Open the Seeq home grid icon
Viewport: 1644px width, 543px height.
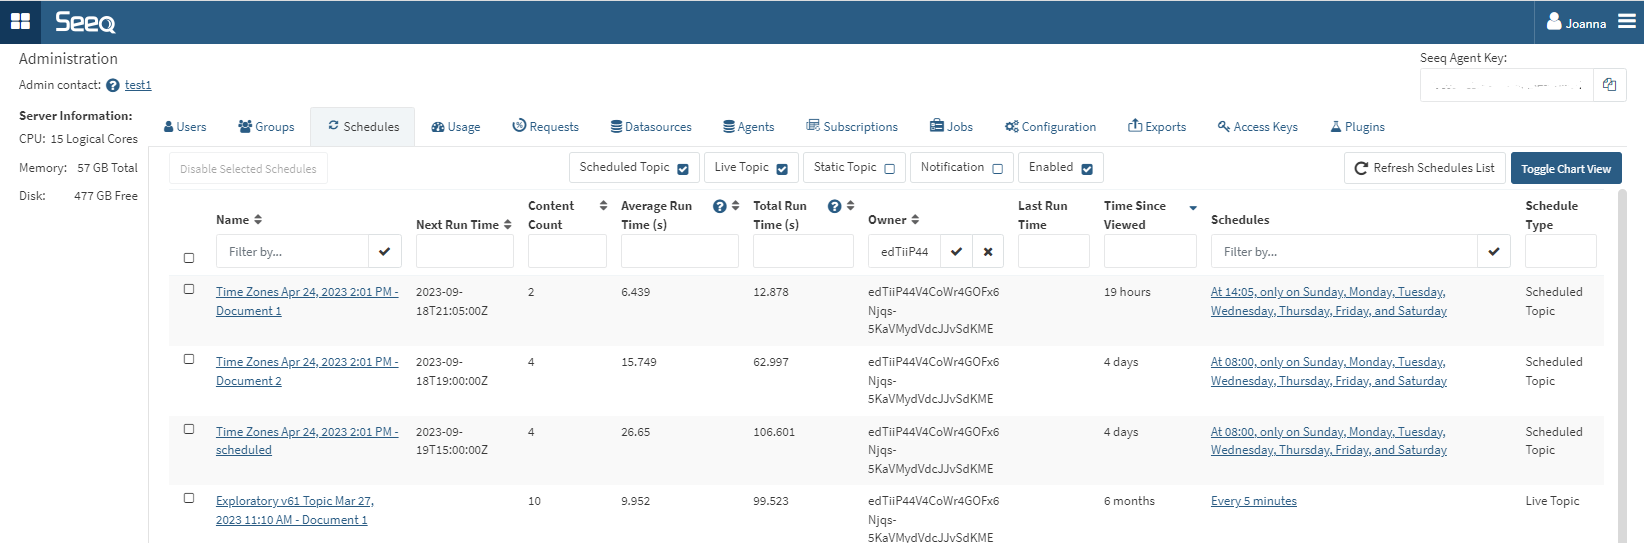[20, 21]
